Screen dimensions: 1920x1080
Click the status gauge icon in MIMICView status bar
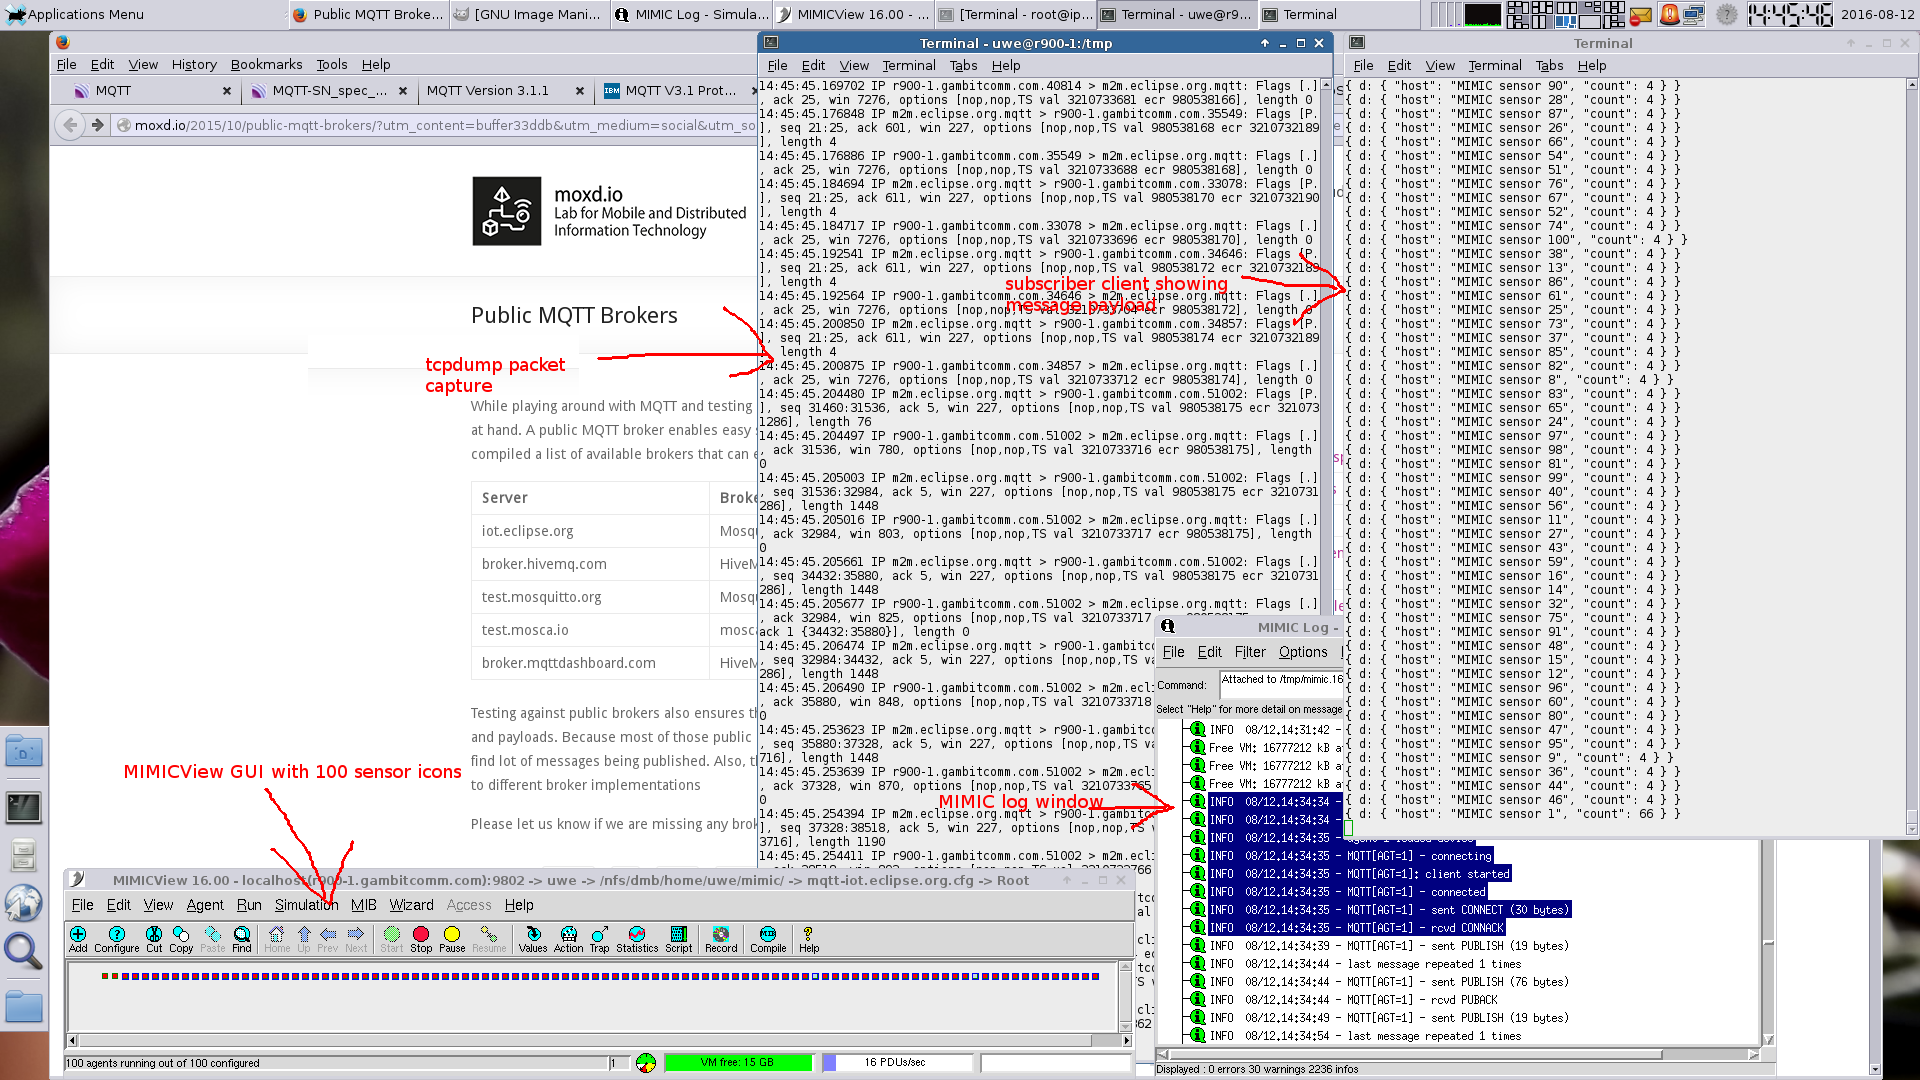pos(646,1063)
